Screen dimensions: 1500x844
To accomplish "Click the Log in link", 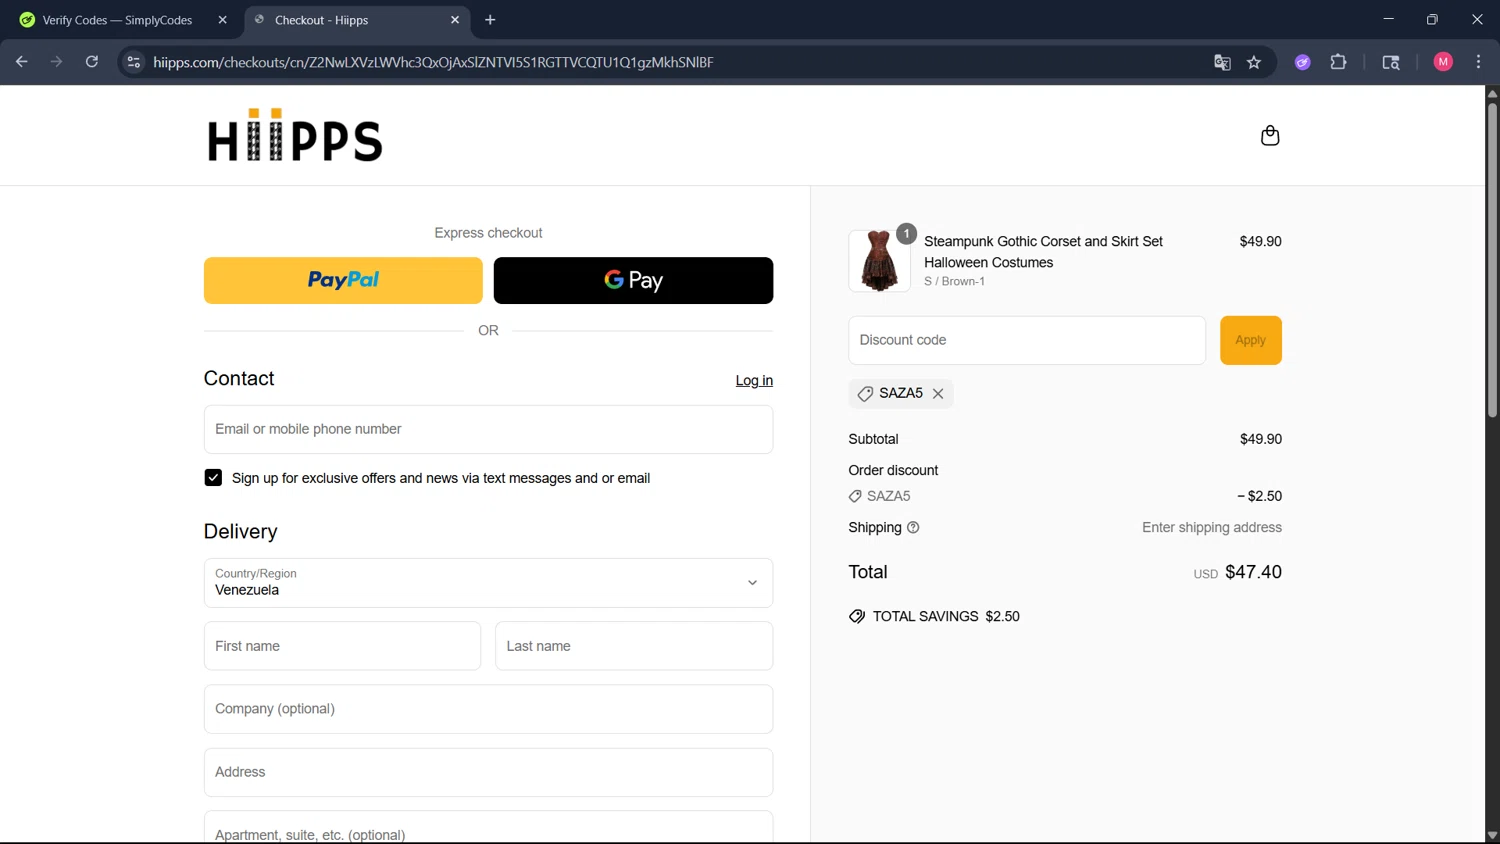I will point(754,381).
